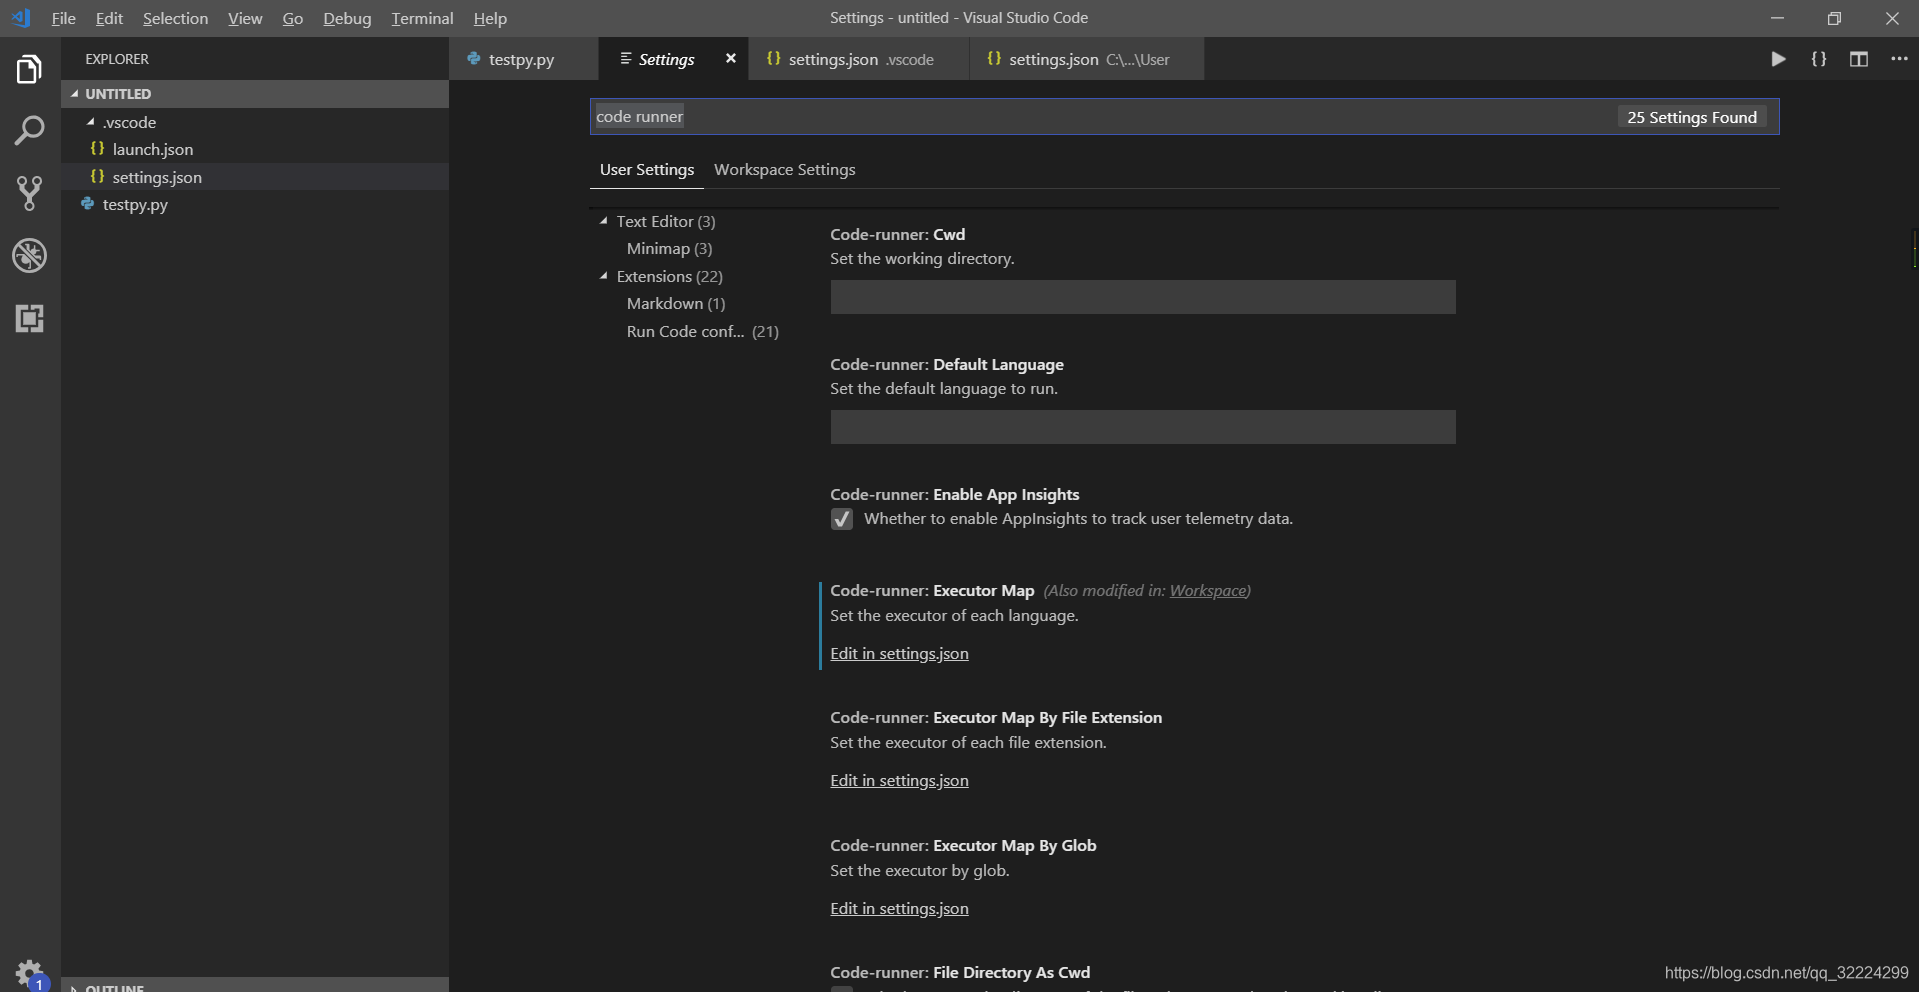Open the Source Control panel

tap(29, 193)
